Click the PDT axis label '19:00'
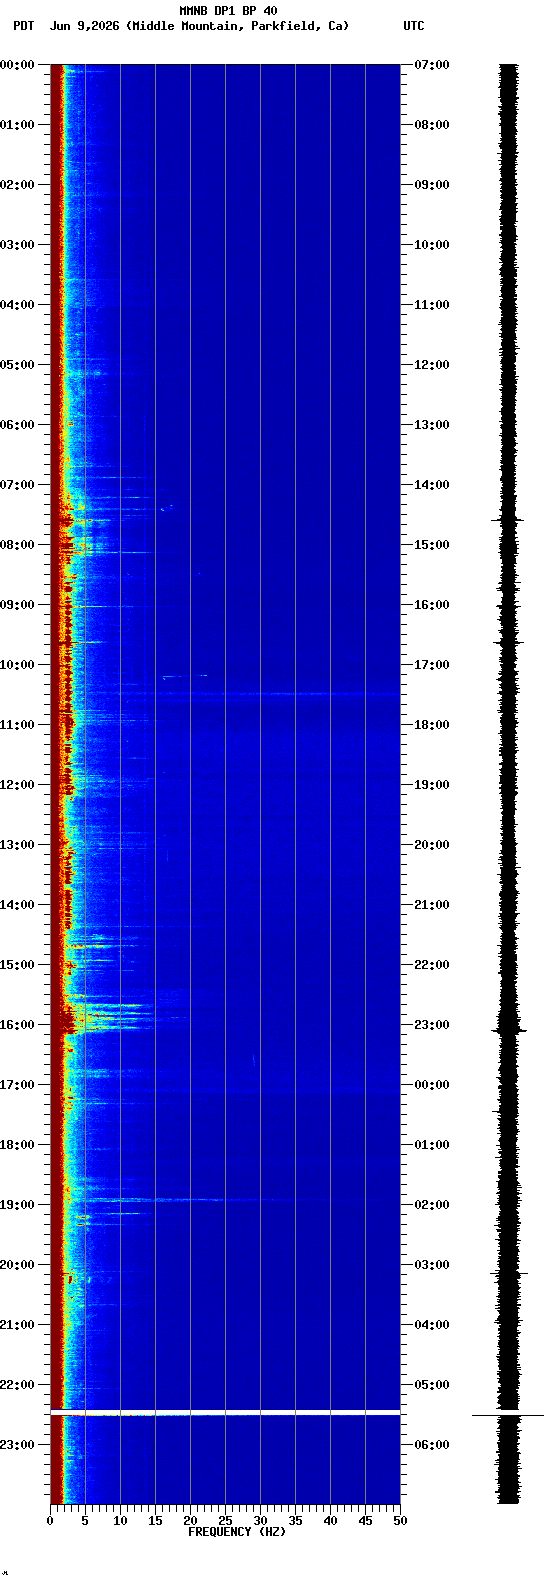The width and height of the screenshot is (552, 1584). pos(17,1205)
